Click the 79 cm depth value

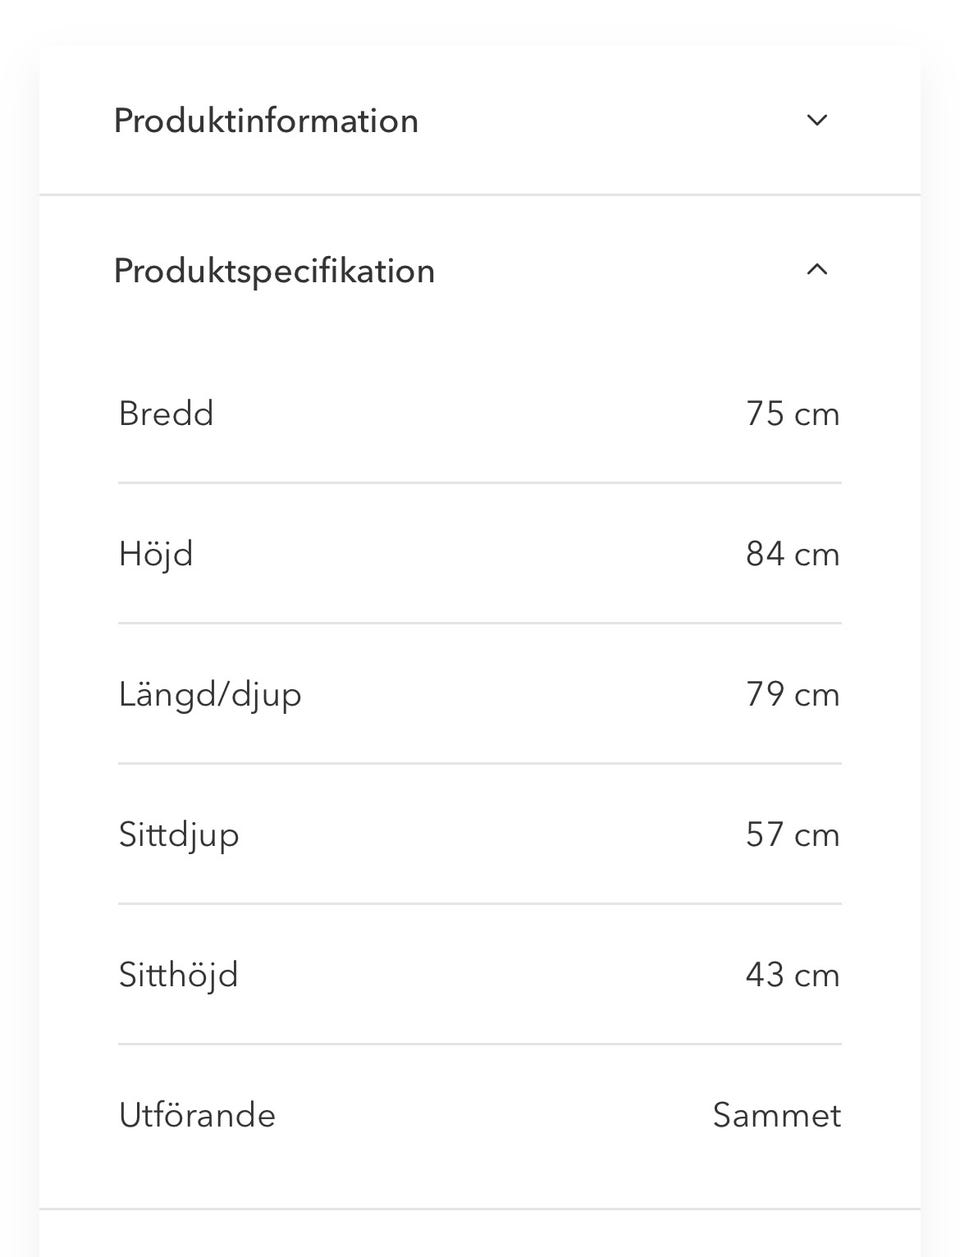tap(792, 694)
